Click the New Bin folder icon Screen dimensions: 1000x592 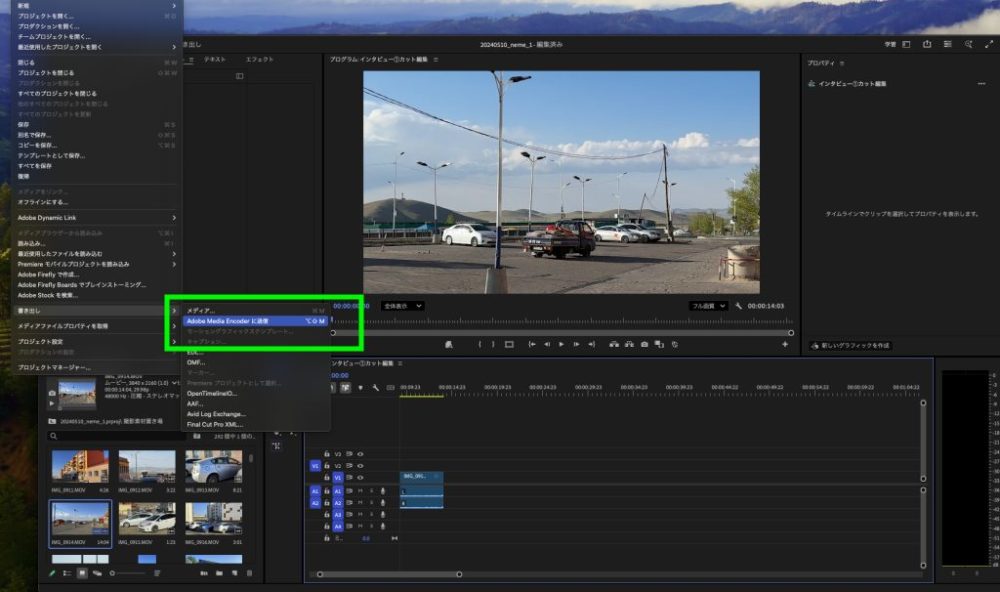[x=218, y=574]
